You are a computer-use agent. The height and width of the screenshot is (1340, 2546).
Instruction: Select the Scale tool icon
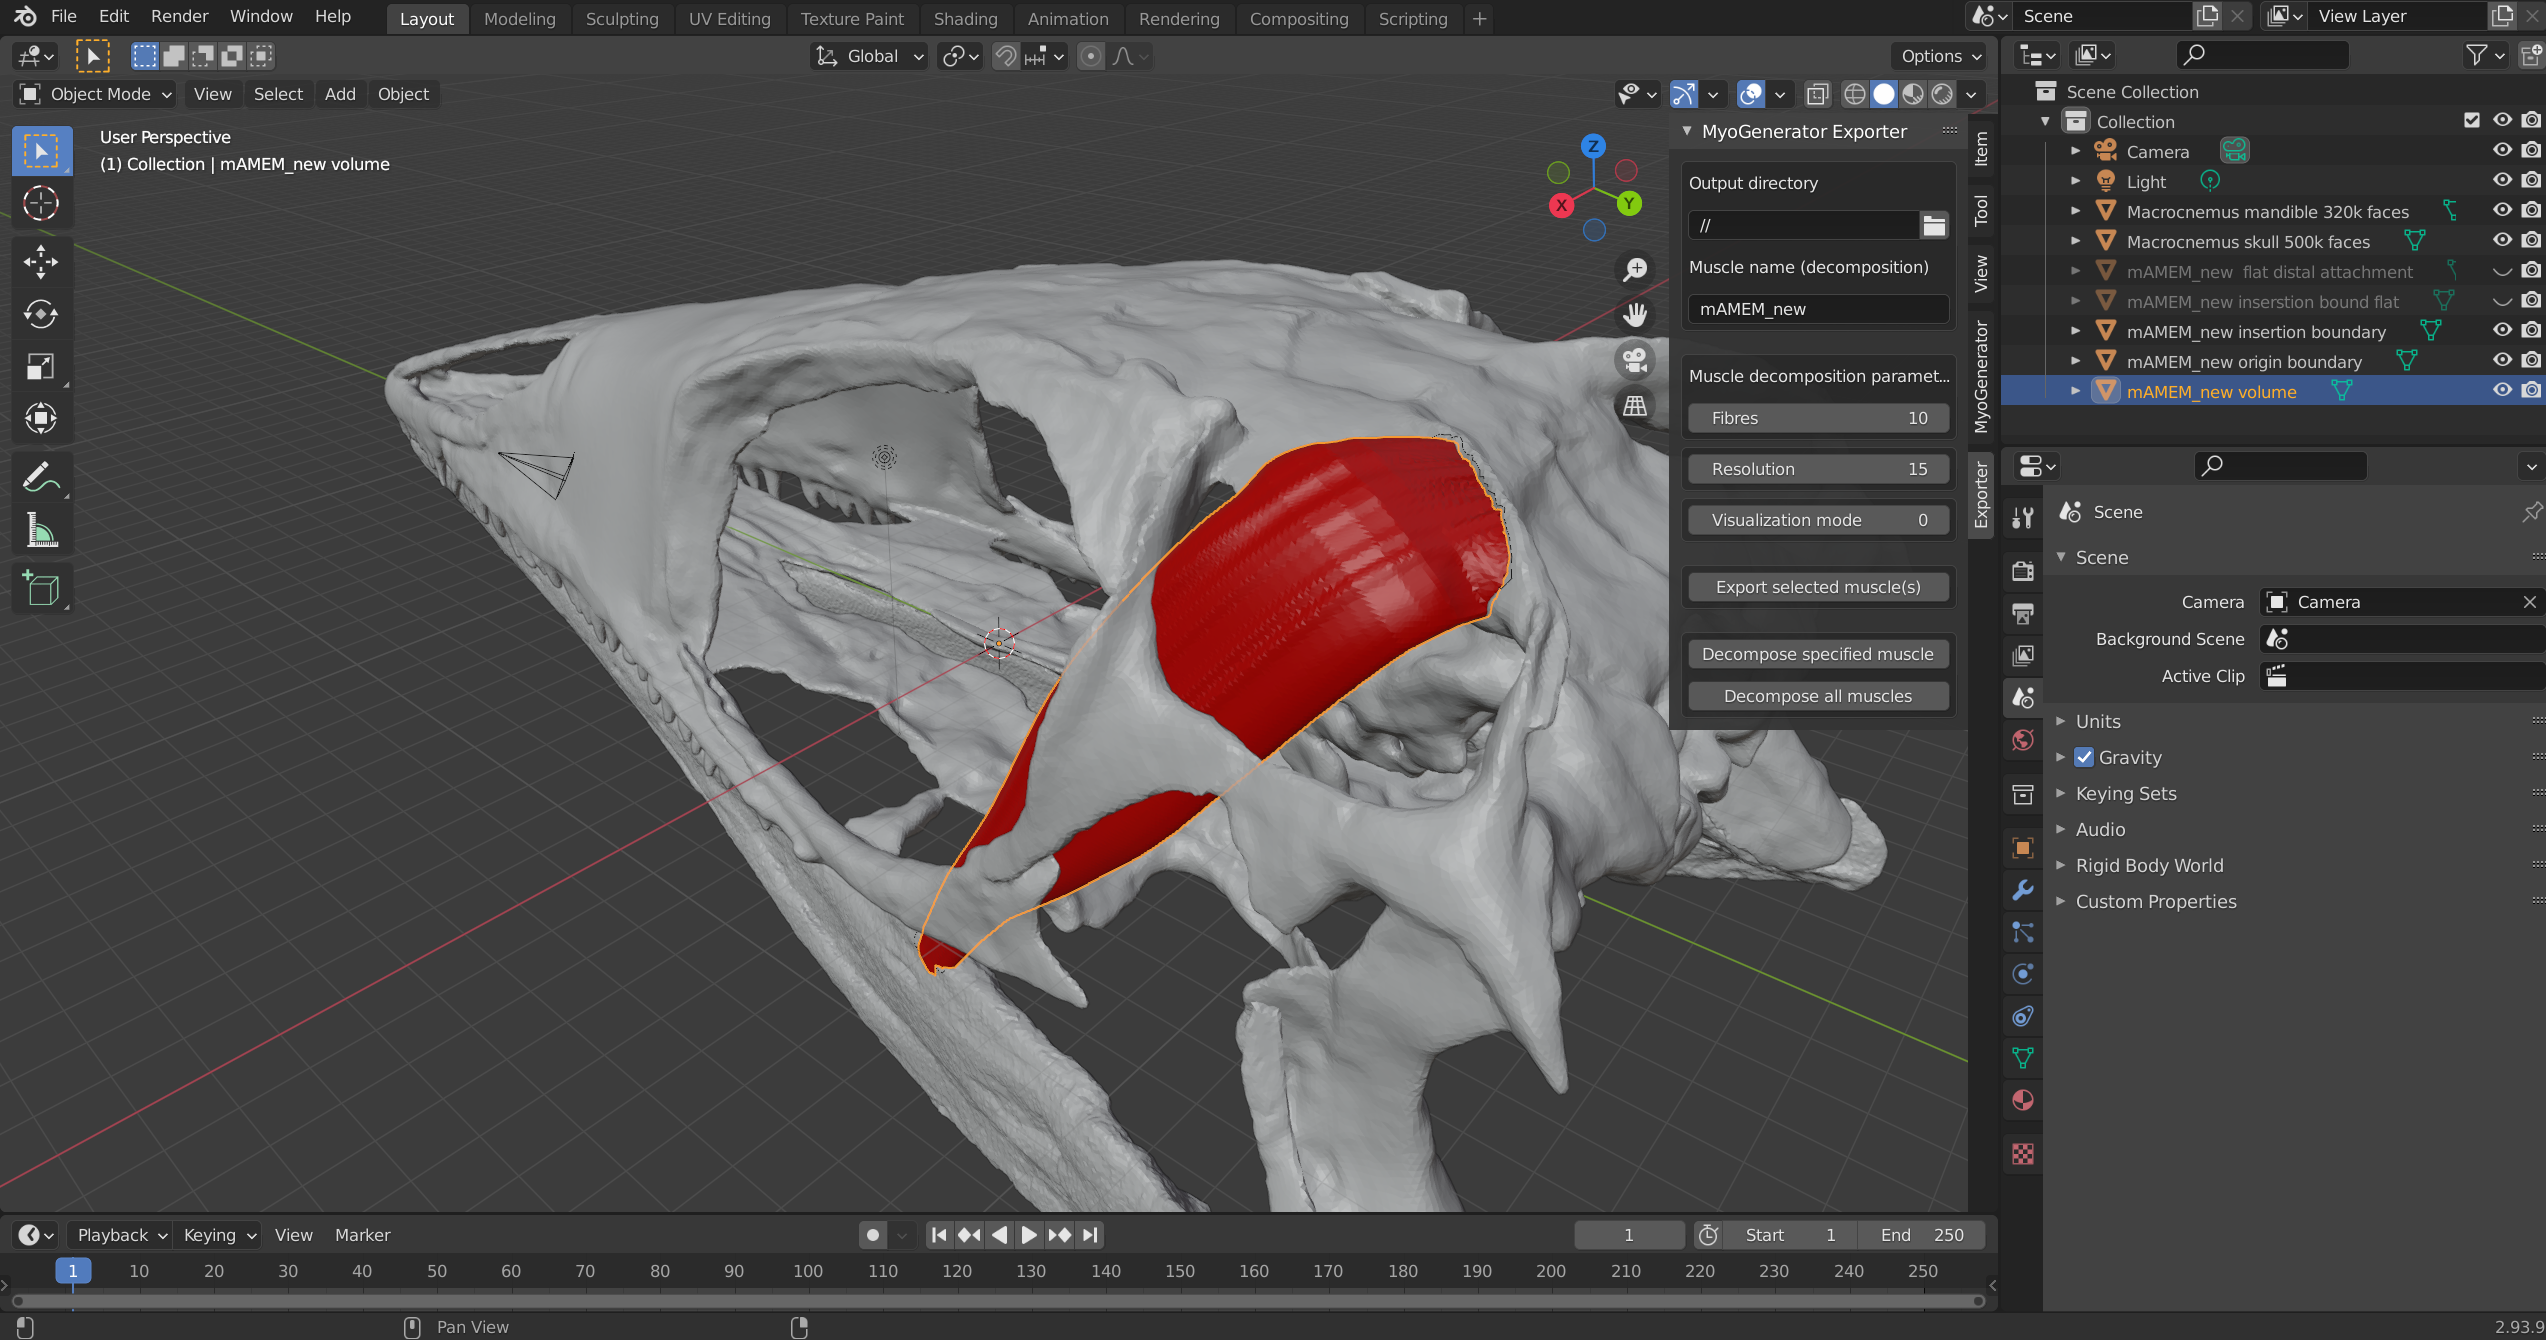coord(40,367)
